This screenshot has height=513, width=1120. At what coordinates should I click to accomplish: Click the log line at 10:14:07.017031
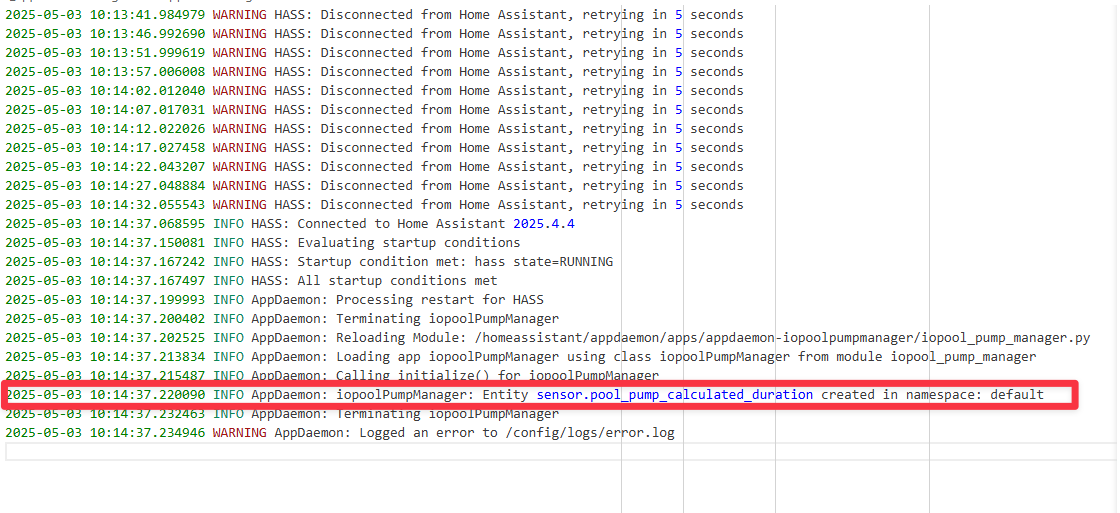374,109
